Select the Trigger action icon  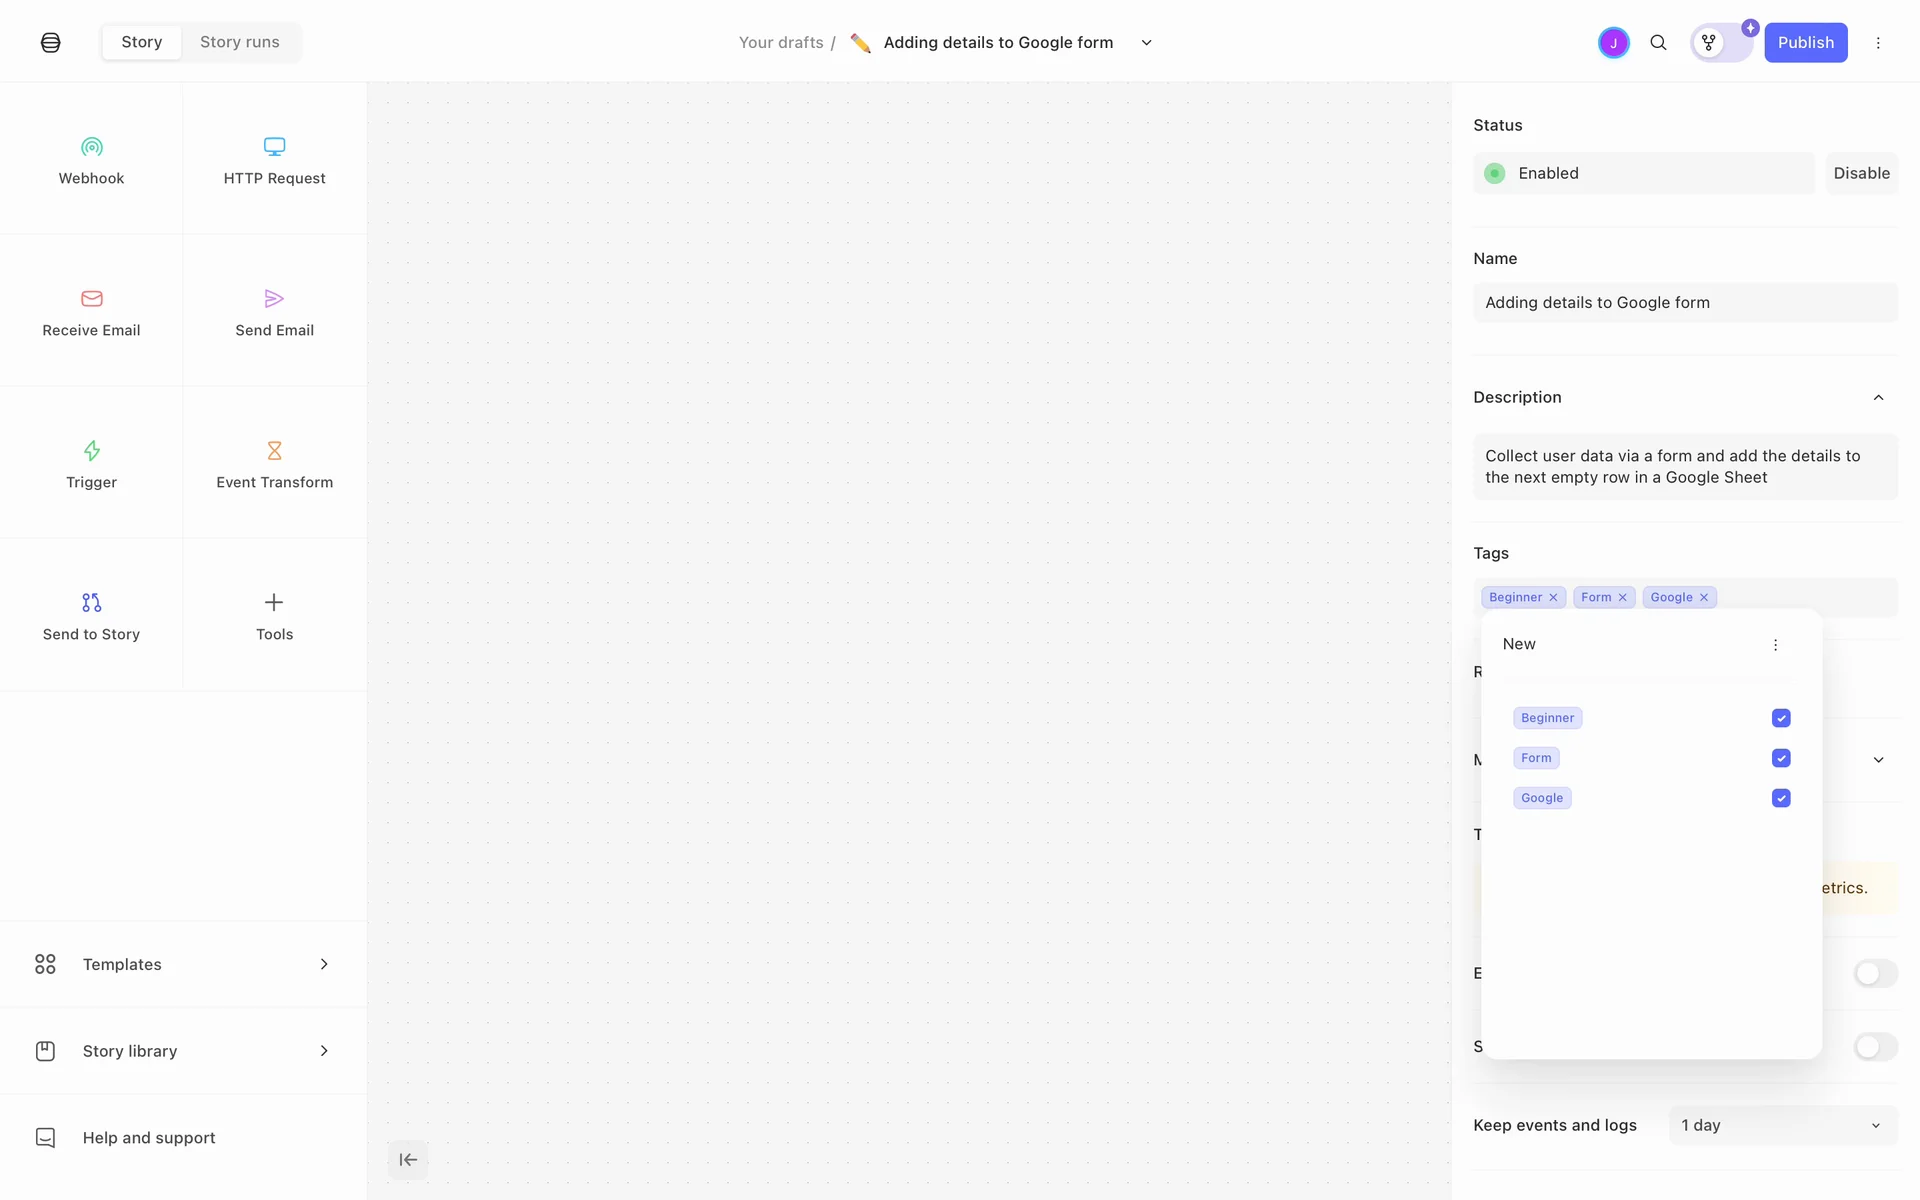tap(91, 451)
